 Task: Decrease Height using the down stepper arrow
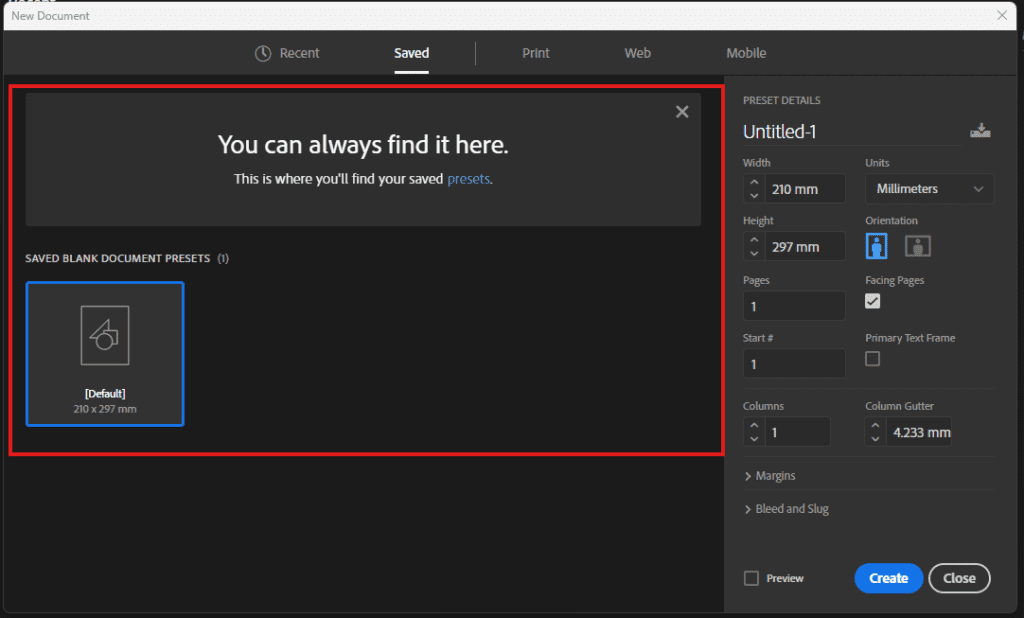753,251
